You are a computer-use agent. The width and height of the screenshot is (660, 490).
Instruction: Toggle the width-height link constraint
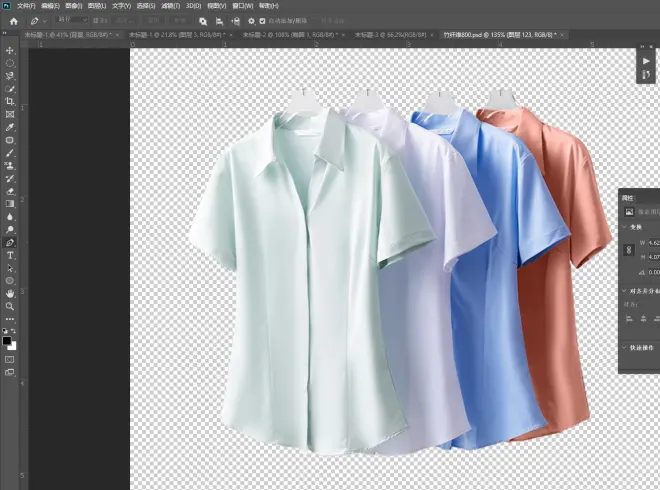coord(629,250)
